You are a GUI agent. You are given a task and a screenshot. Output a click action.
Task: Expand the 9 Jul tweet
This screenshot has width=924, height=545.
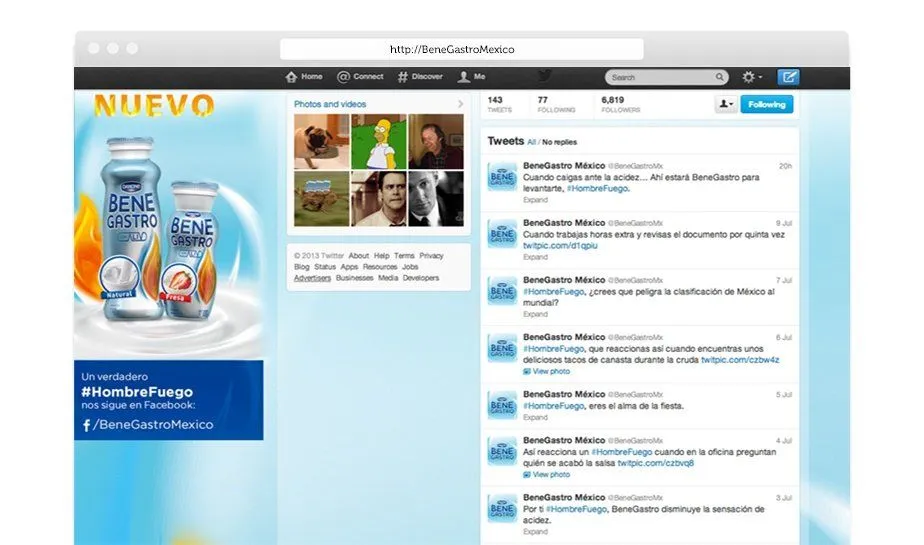click(535, 257)
